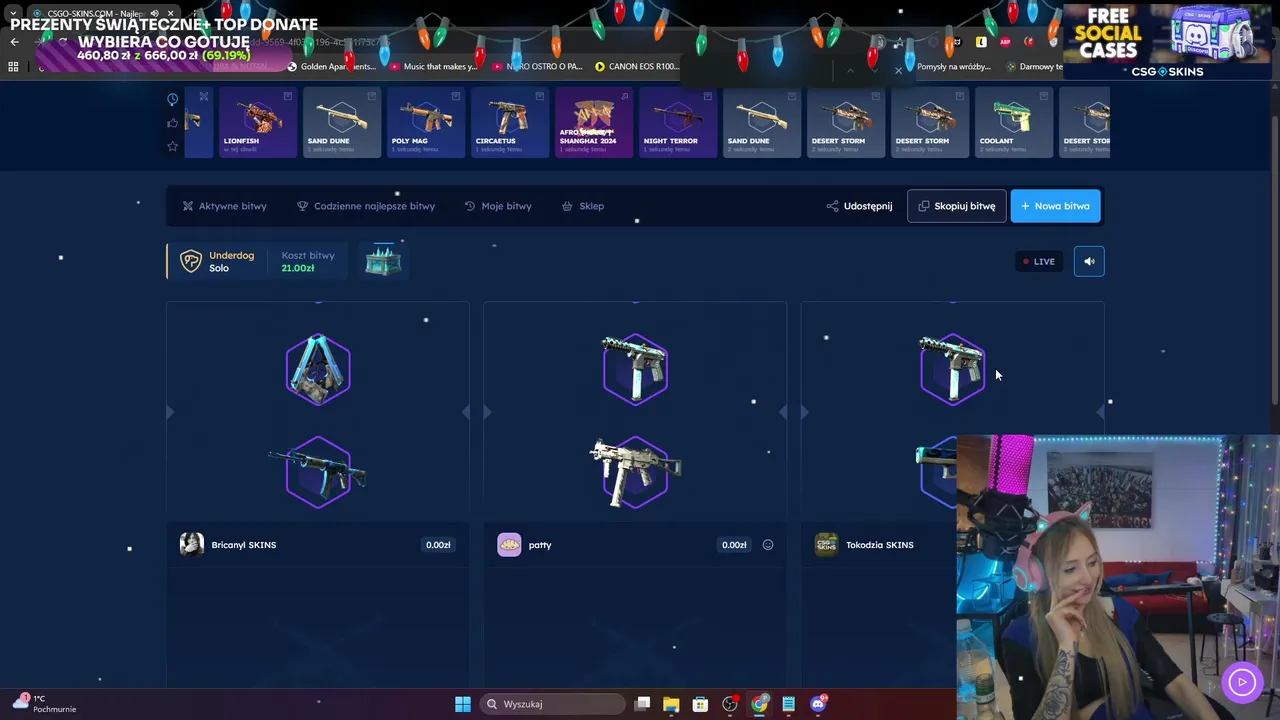Switch to Codzienne najlepsze bitwy tab
Screen dimensions: 1280x720
coord(366,206)
